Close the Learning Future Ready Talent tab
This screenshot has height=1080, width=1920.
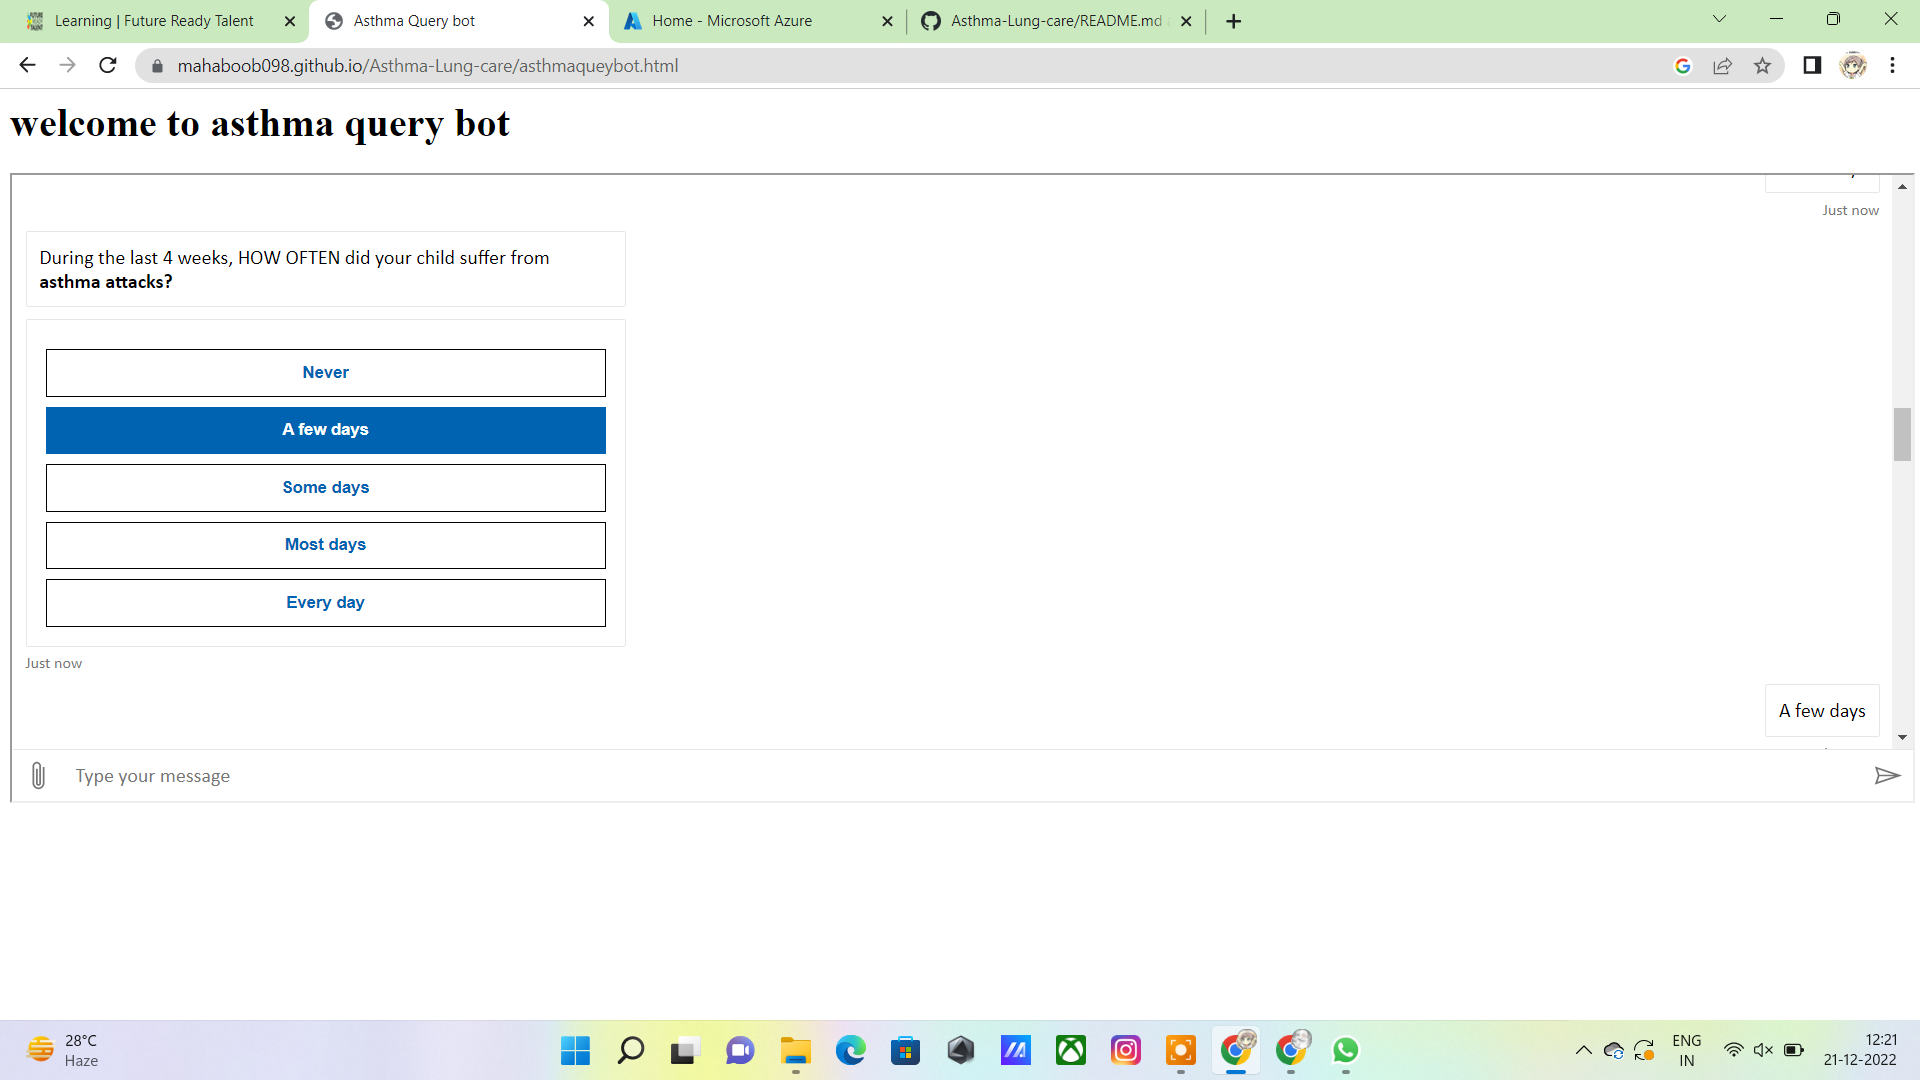[290, 21]
